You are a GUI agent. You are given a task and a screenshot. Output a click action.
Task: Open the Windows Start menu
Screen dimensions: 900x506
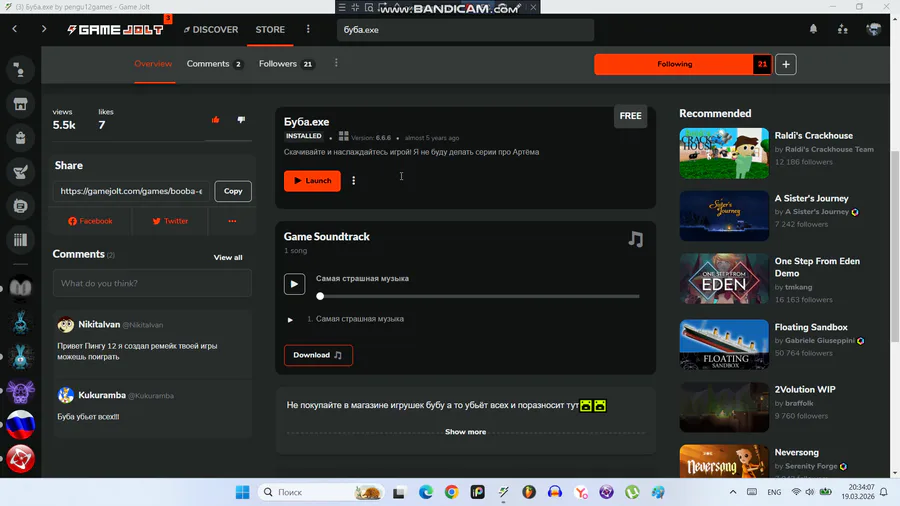tap(243, 492)
